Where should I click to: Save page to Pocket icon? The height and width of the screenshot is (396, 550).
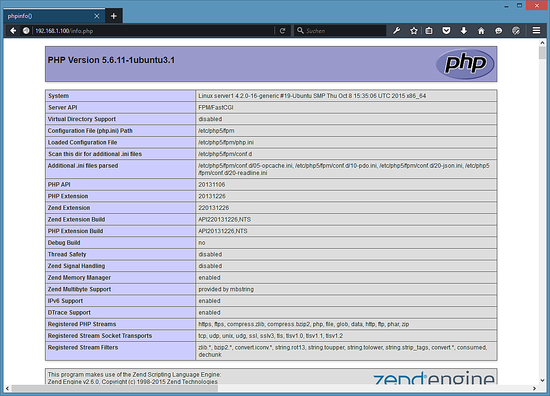(x=446, y=31)
